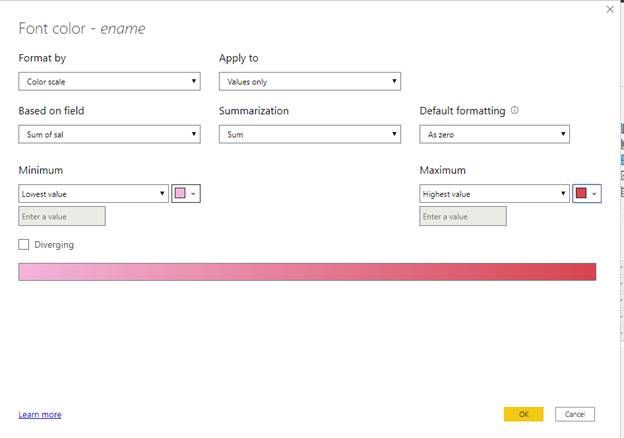624x438 pixels.
Task: Expand the Minimum Lowest value dropdown
Action: [94, 194]
